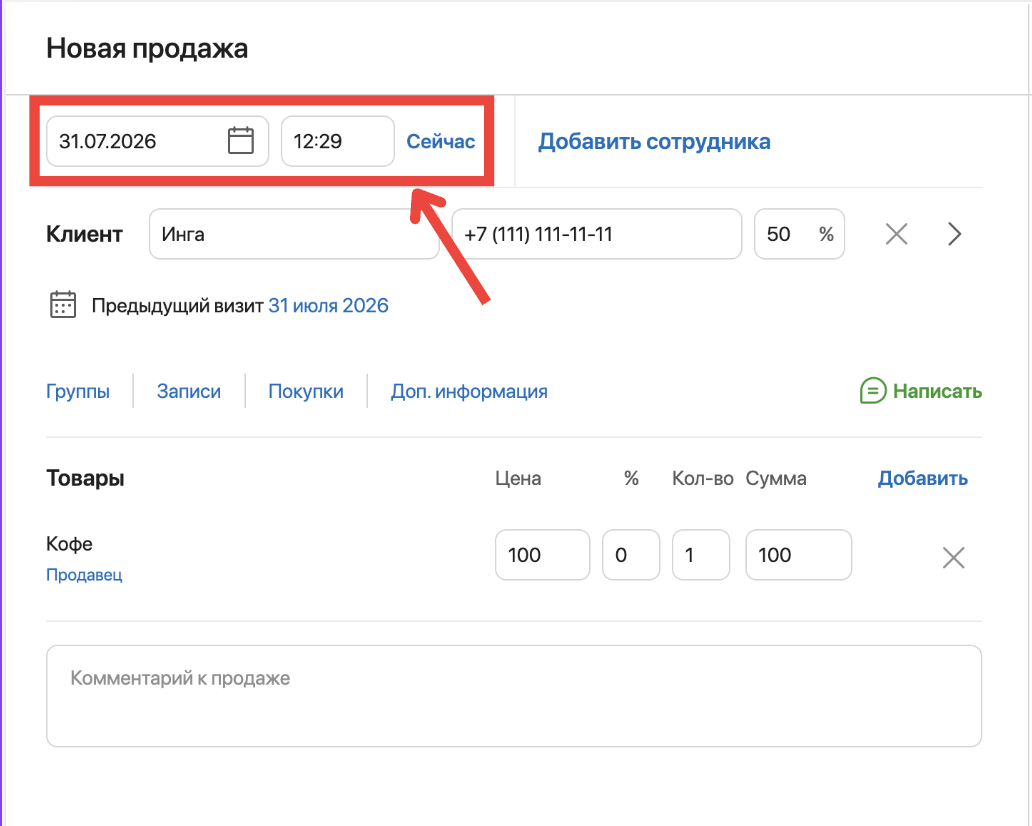Set time with Сейчас link
This screenshot has width=1032, height=826.
440,142
